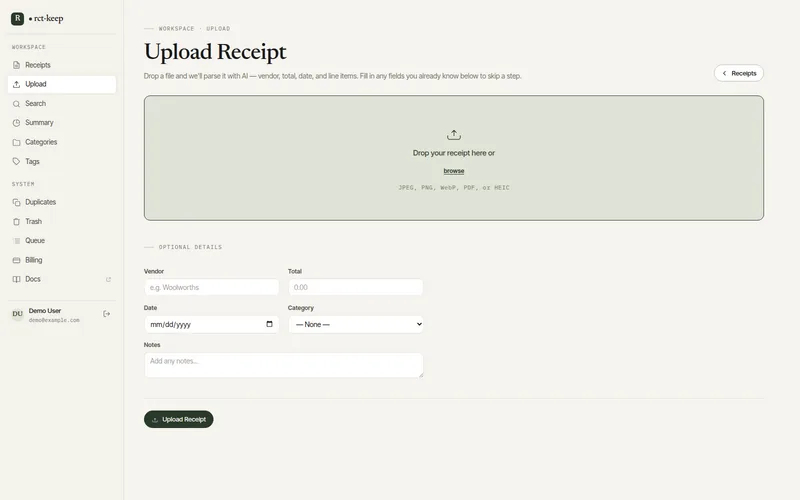
Task: Click the Notes text area corner handle
Action: (421, 375)
